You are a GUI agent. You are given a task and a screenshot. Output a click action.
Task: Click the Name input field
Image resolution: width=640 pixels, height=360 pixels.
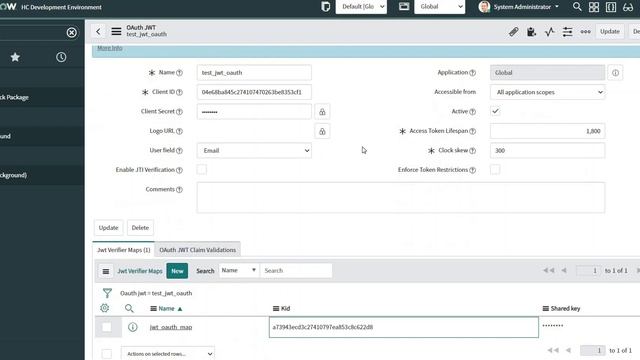click(x=254, y=73)
